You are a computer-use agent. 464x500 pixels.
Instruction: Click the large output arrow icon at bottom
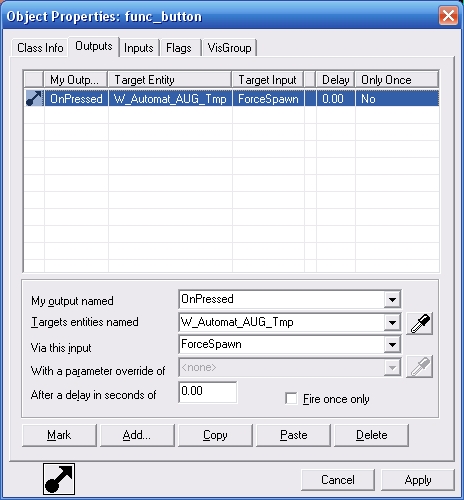(x=59, y=479)
